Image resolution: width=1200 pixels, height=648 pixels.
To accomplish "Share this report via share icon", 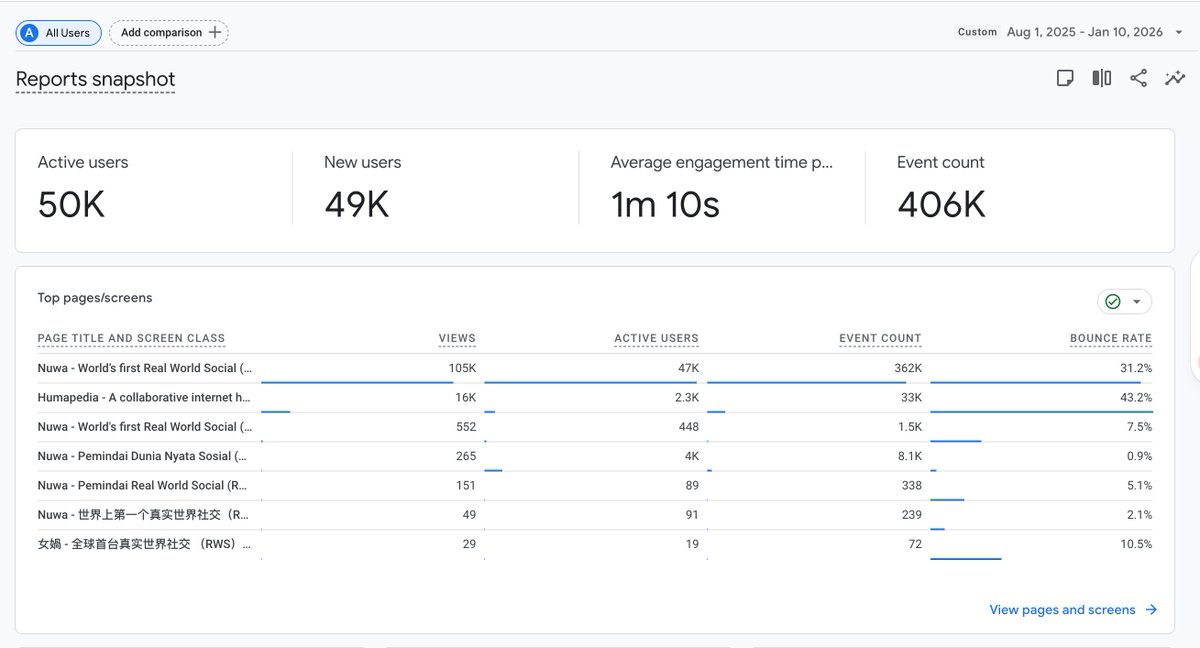I will tap(1138, 78).
